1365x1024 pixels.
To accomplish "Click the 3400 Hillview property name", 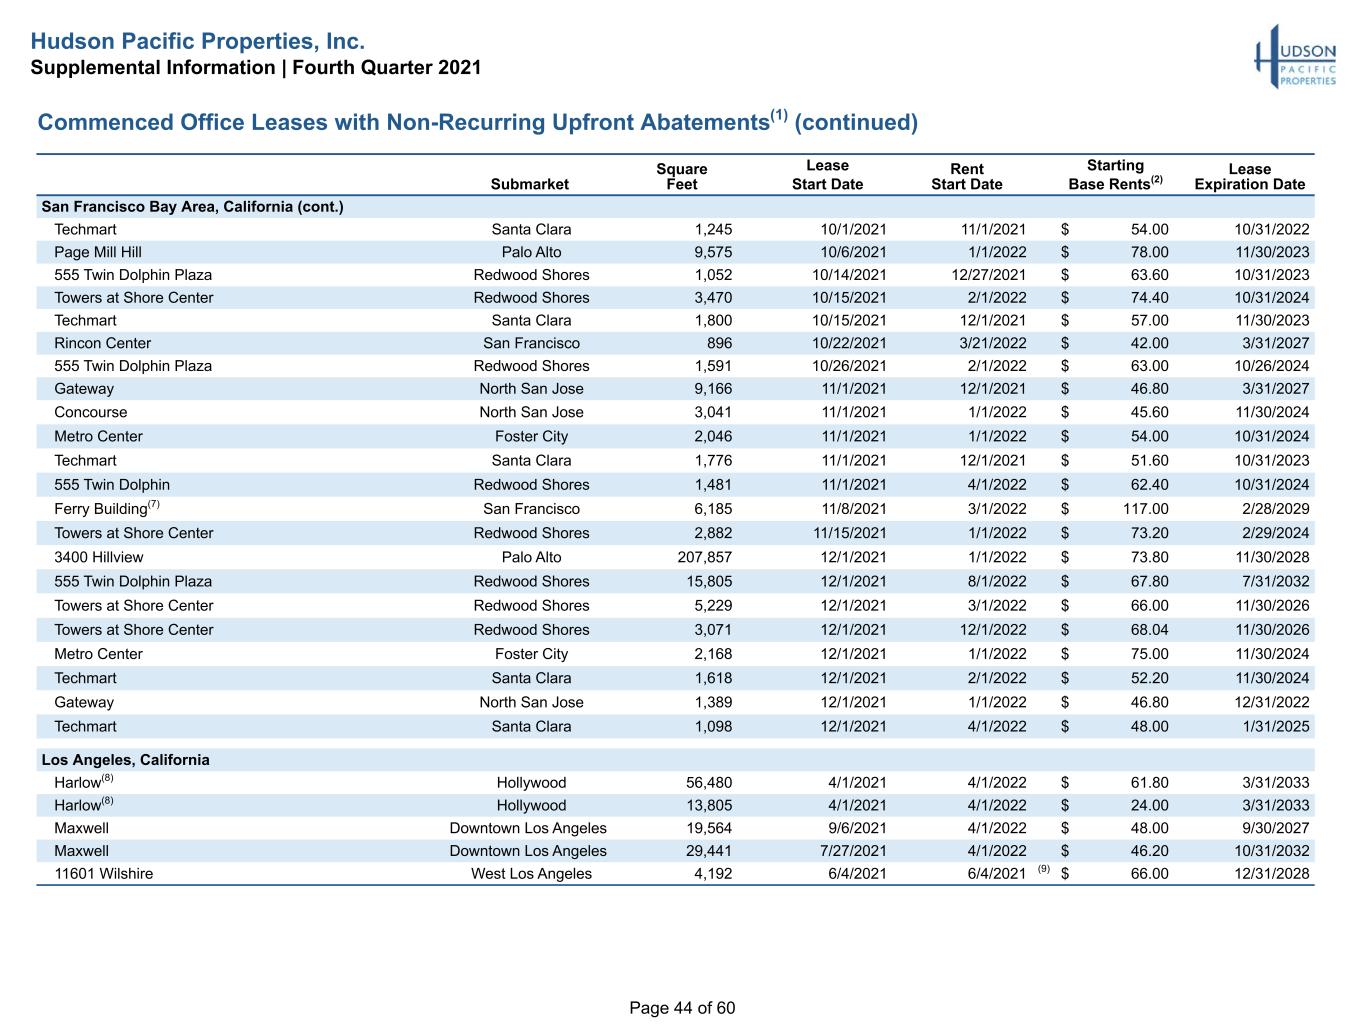I will pos(98,557).
